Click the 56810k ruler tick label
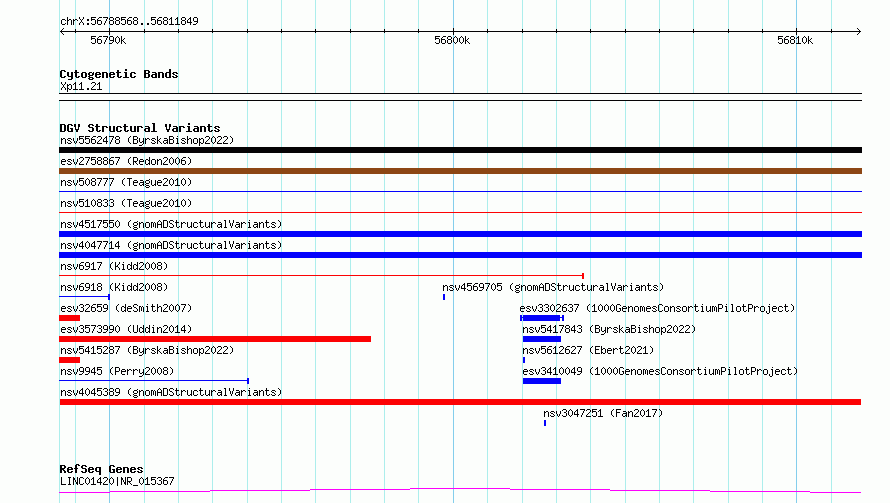 click(x=795, y=40)
